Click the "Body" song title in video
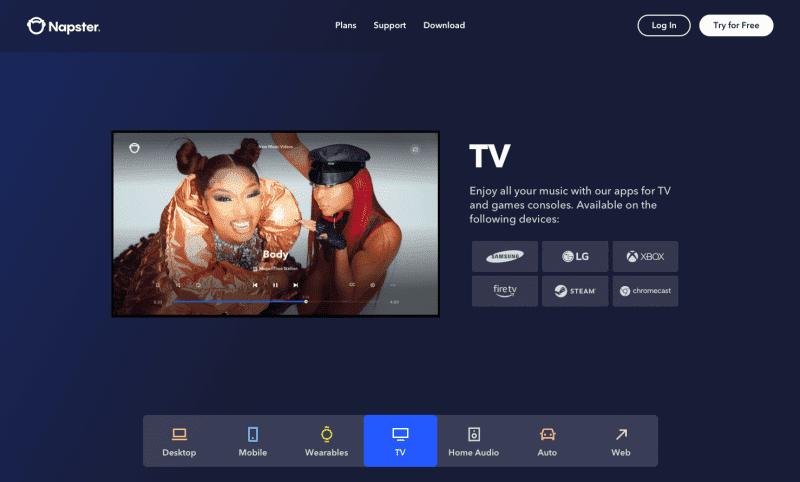800x482 pixels. [x=276, y=254]
